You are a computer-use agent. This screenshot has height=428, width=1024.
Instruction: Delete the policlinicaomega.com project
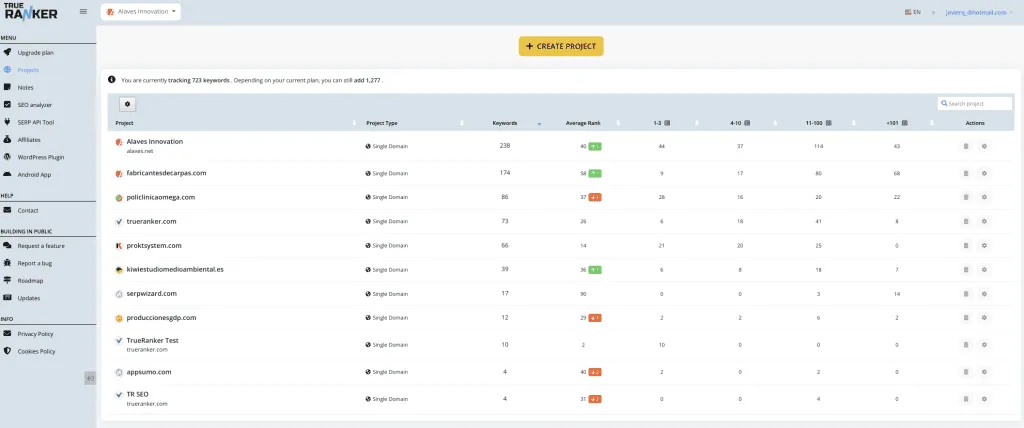click(966, 197)
